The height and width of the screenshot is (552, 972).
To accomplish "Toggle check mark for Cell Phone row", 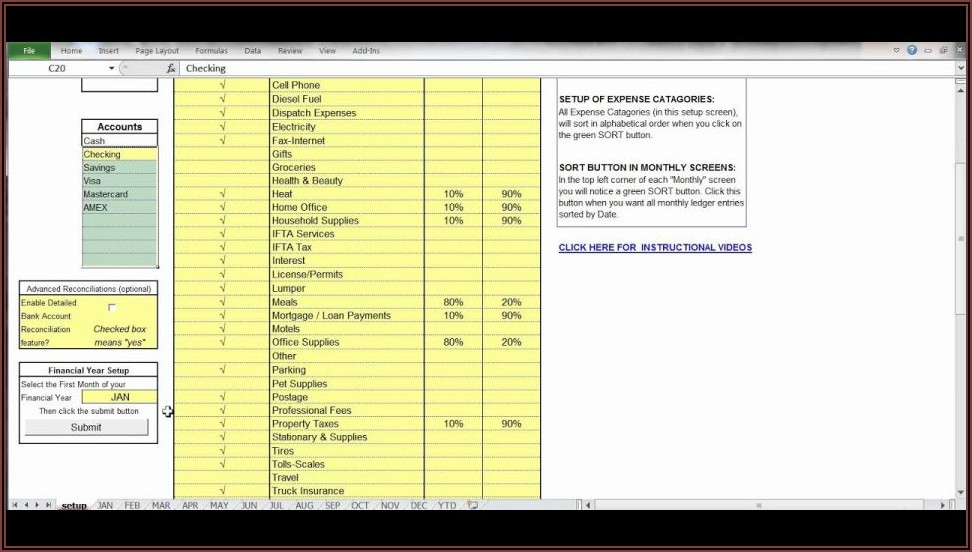I will click(x=223, y=85).
